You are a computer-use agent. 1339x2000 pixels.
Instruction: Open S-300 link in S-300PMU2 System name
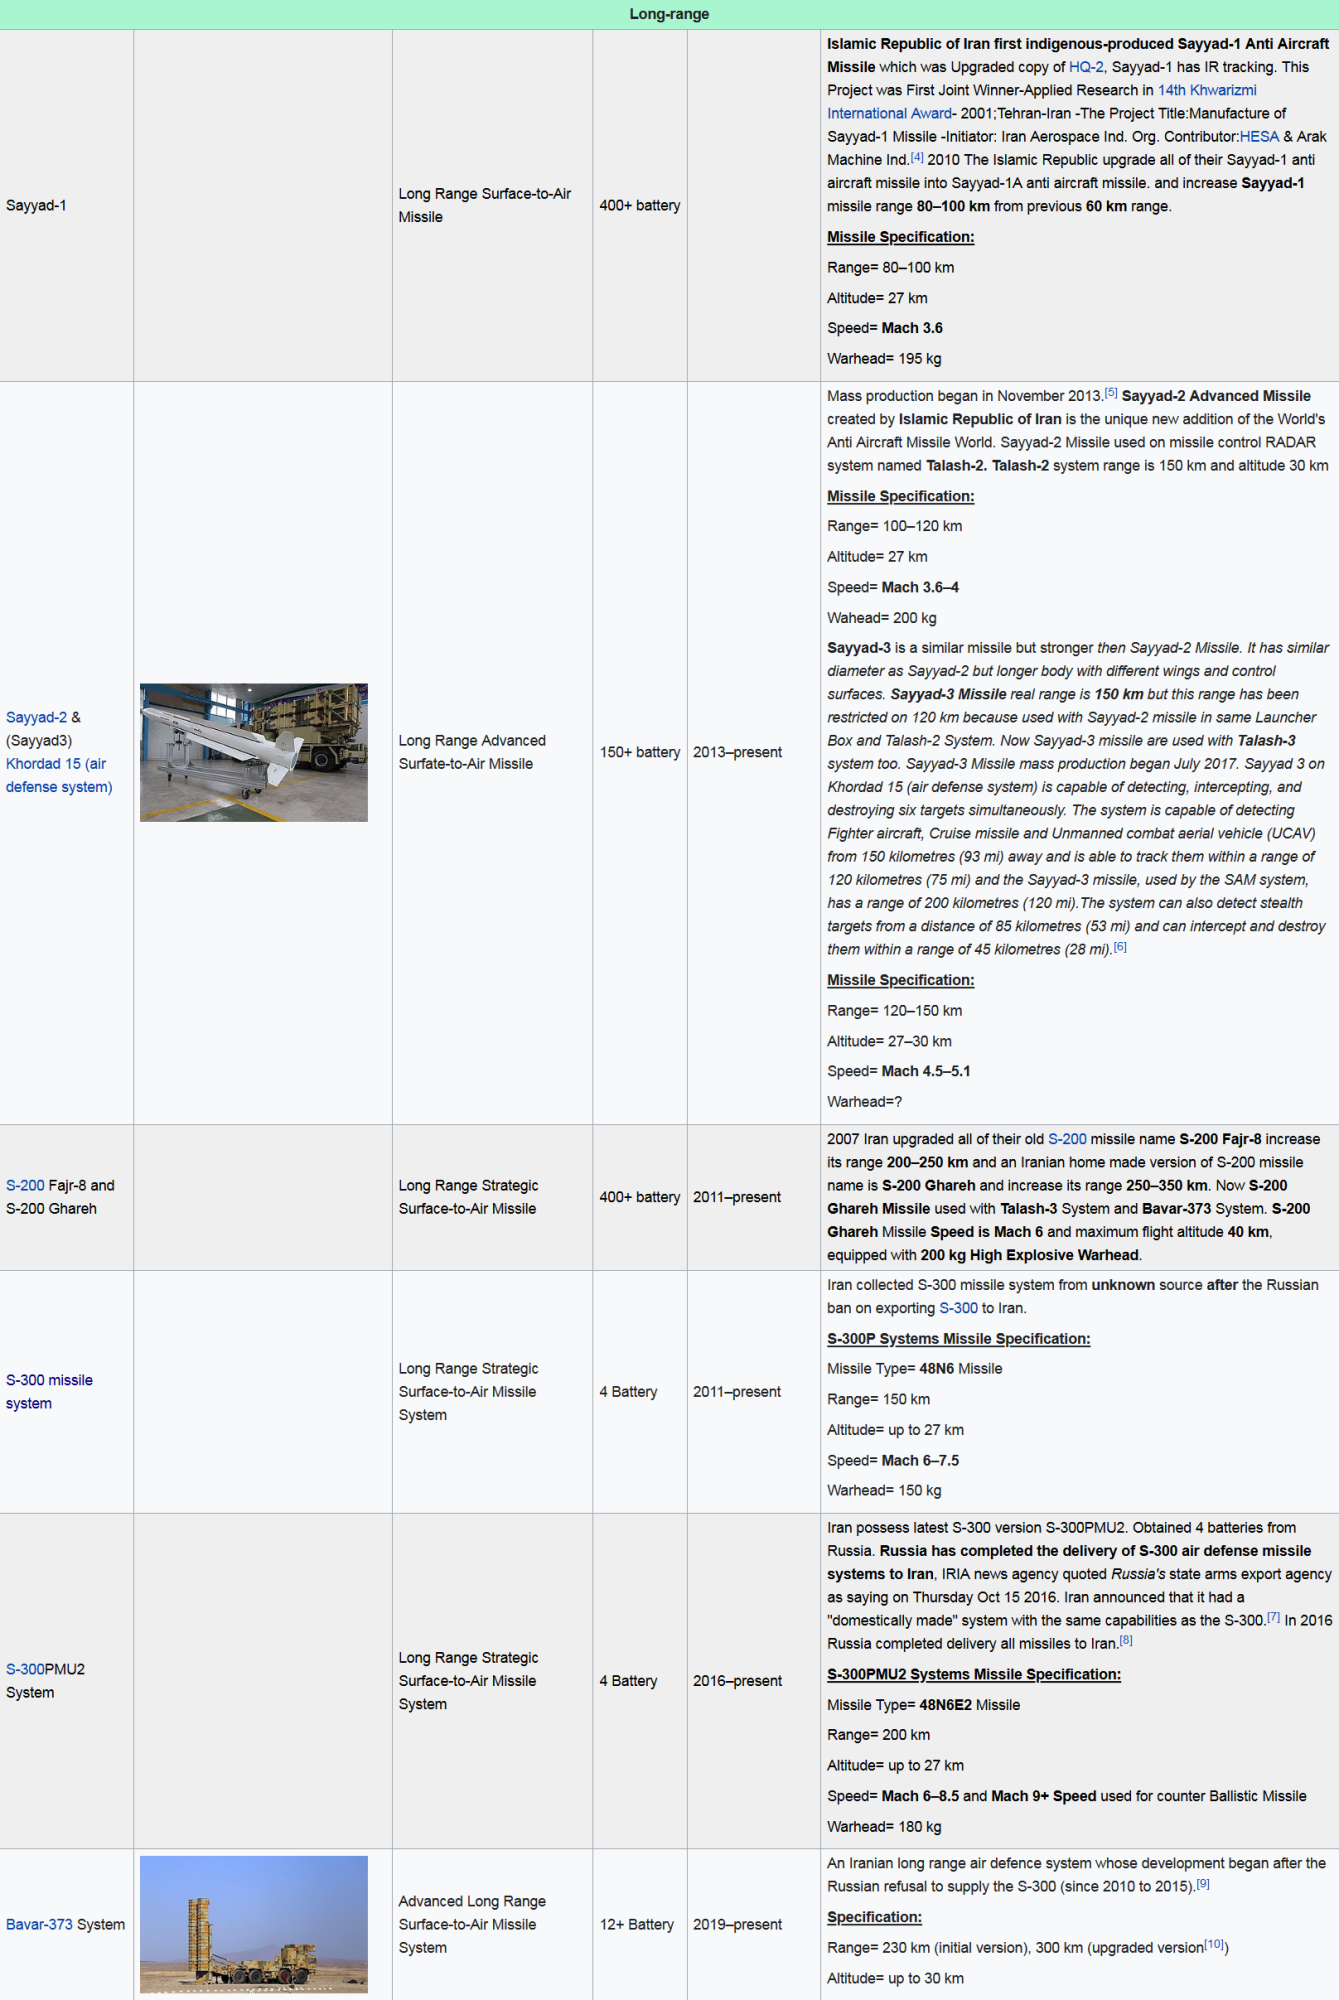point(25,1669)
